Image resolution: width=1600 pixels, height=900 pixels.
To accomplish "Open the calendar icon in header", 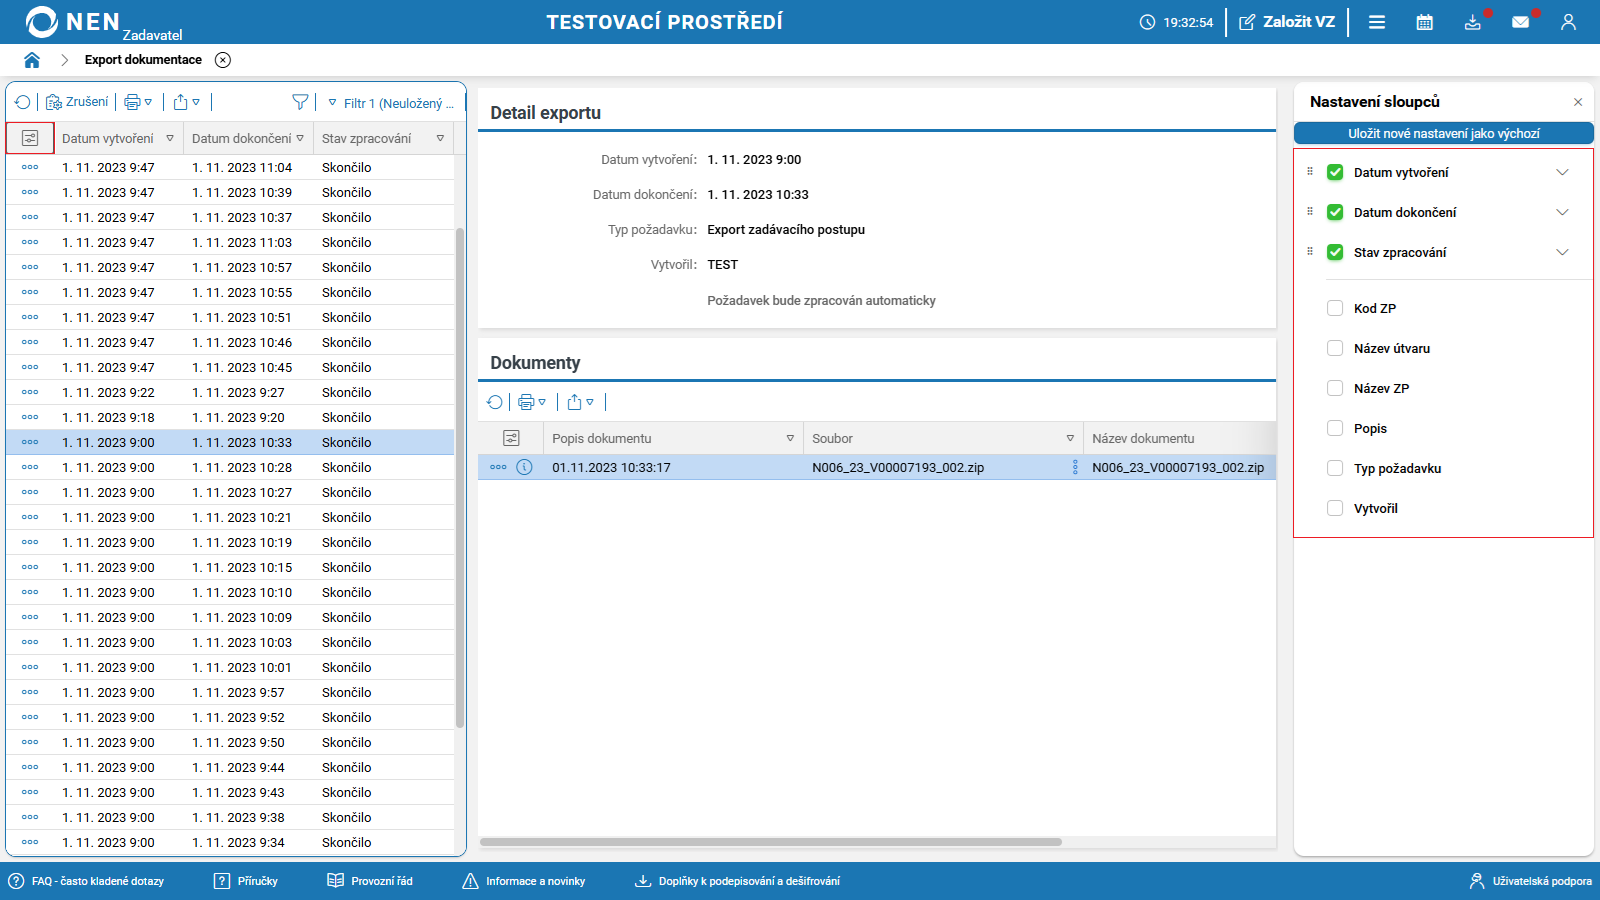I will 1425,22.
